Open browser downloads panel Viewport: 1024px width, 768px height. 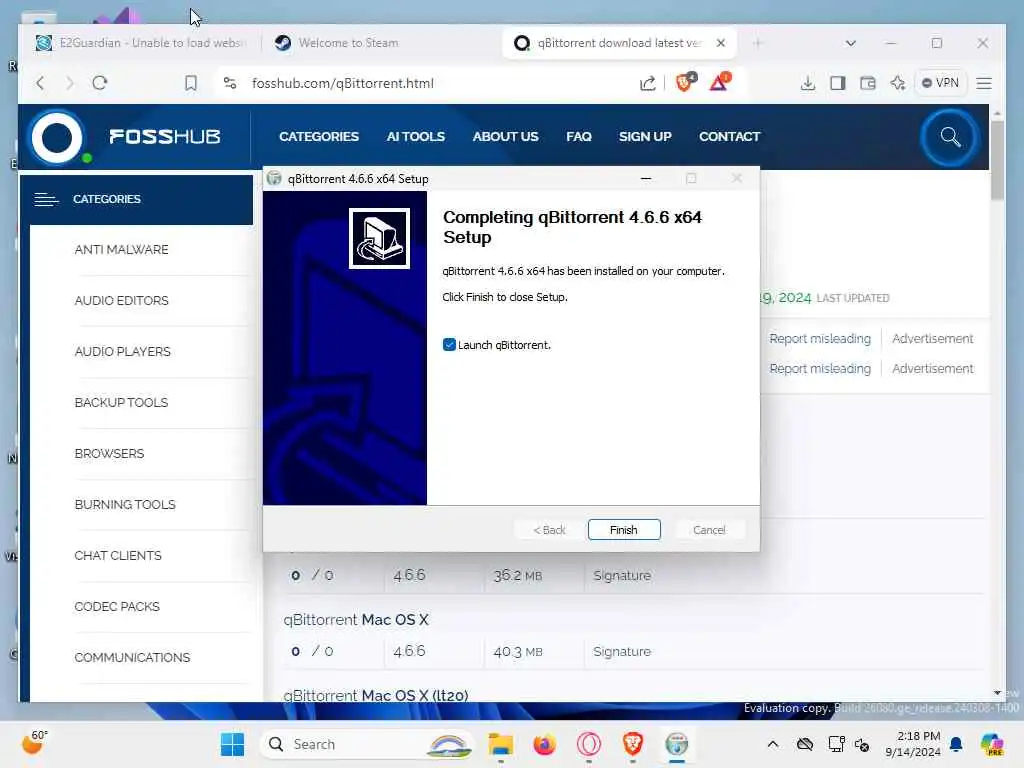[x=808, y=83]
